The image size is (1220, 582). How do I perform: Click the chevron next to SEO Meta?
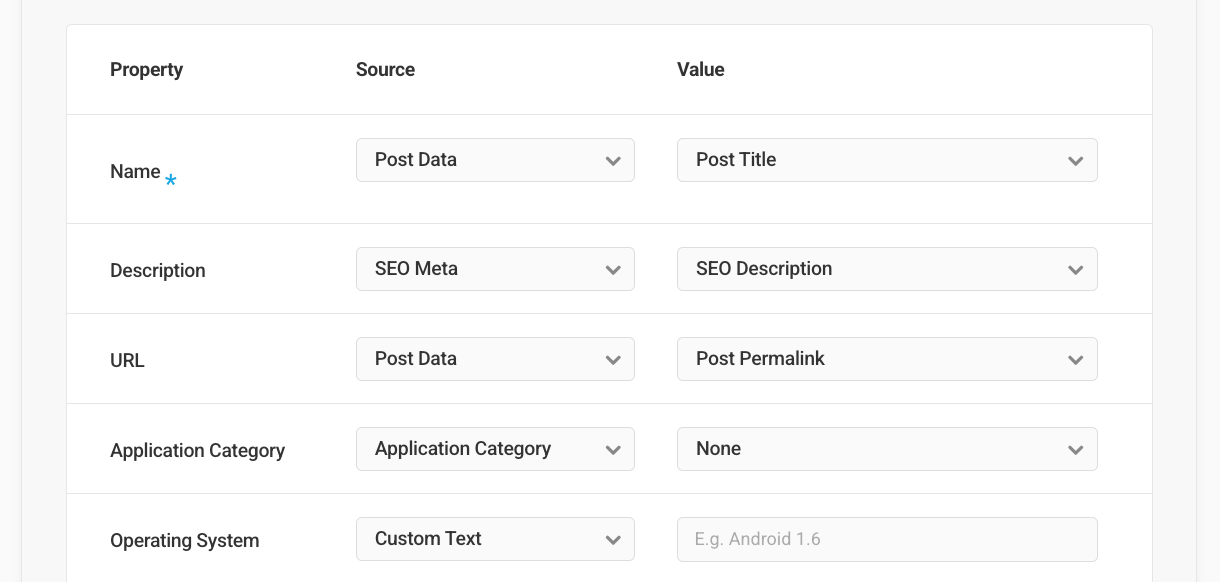click(613, 269)
